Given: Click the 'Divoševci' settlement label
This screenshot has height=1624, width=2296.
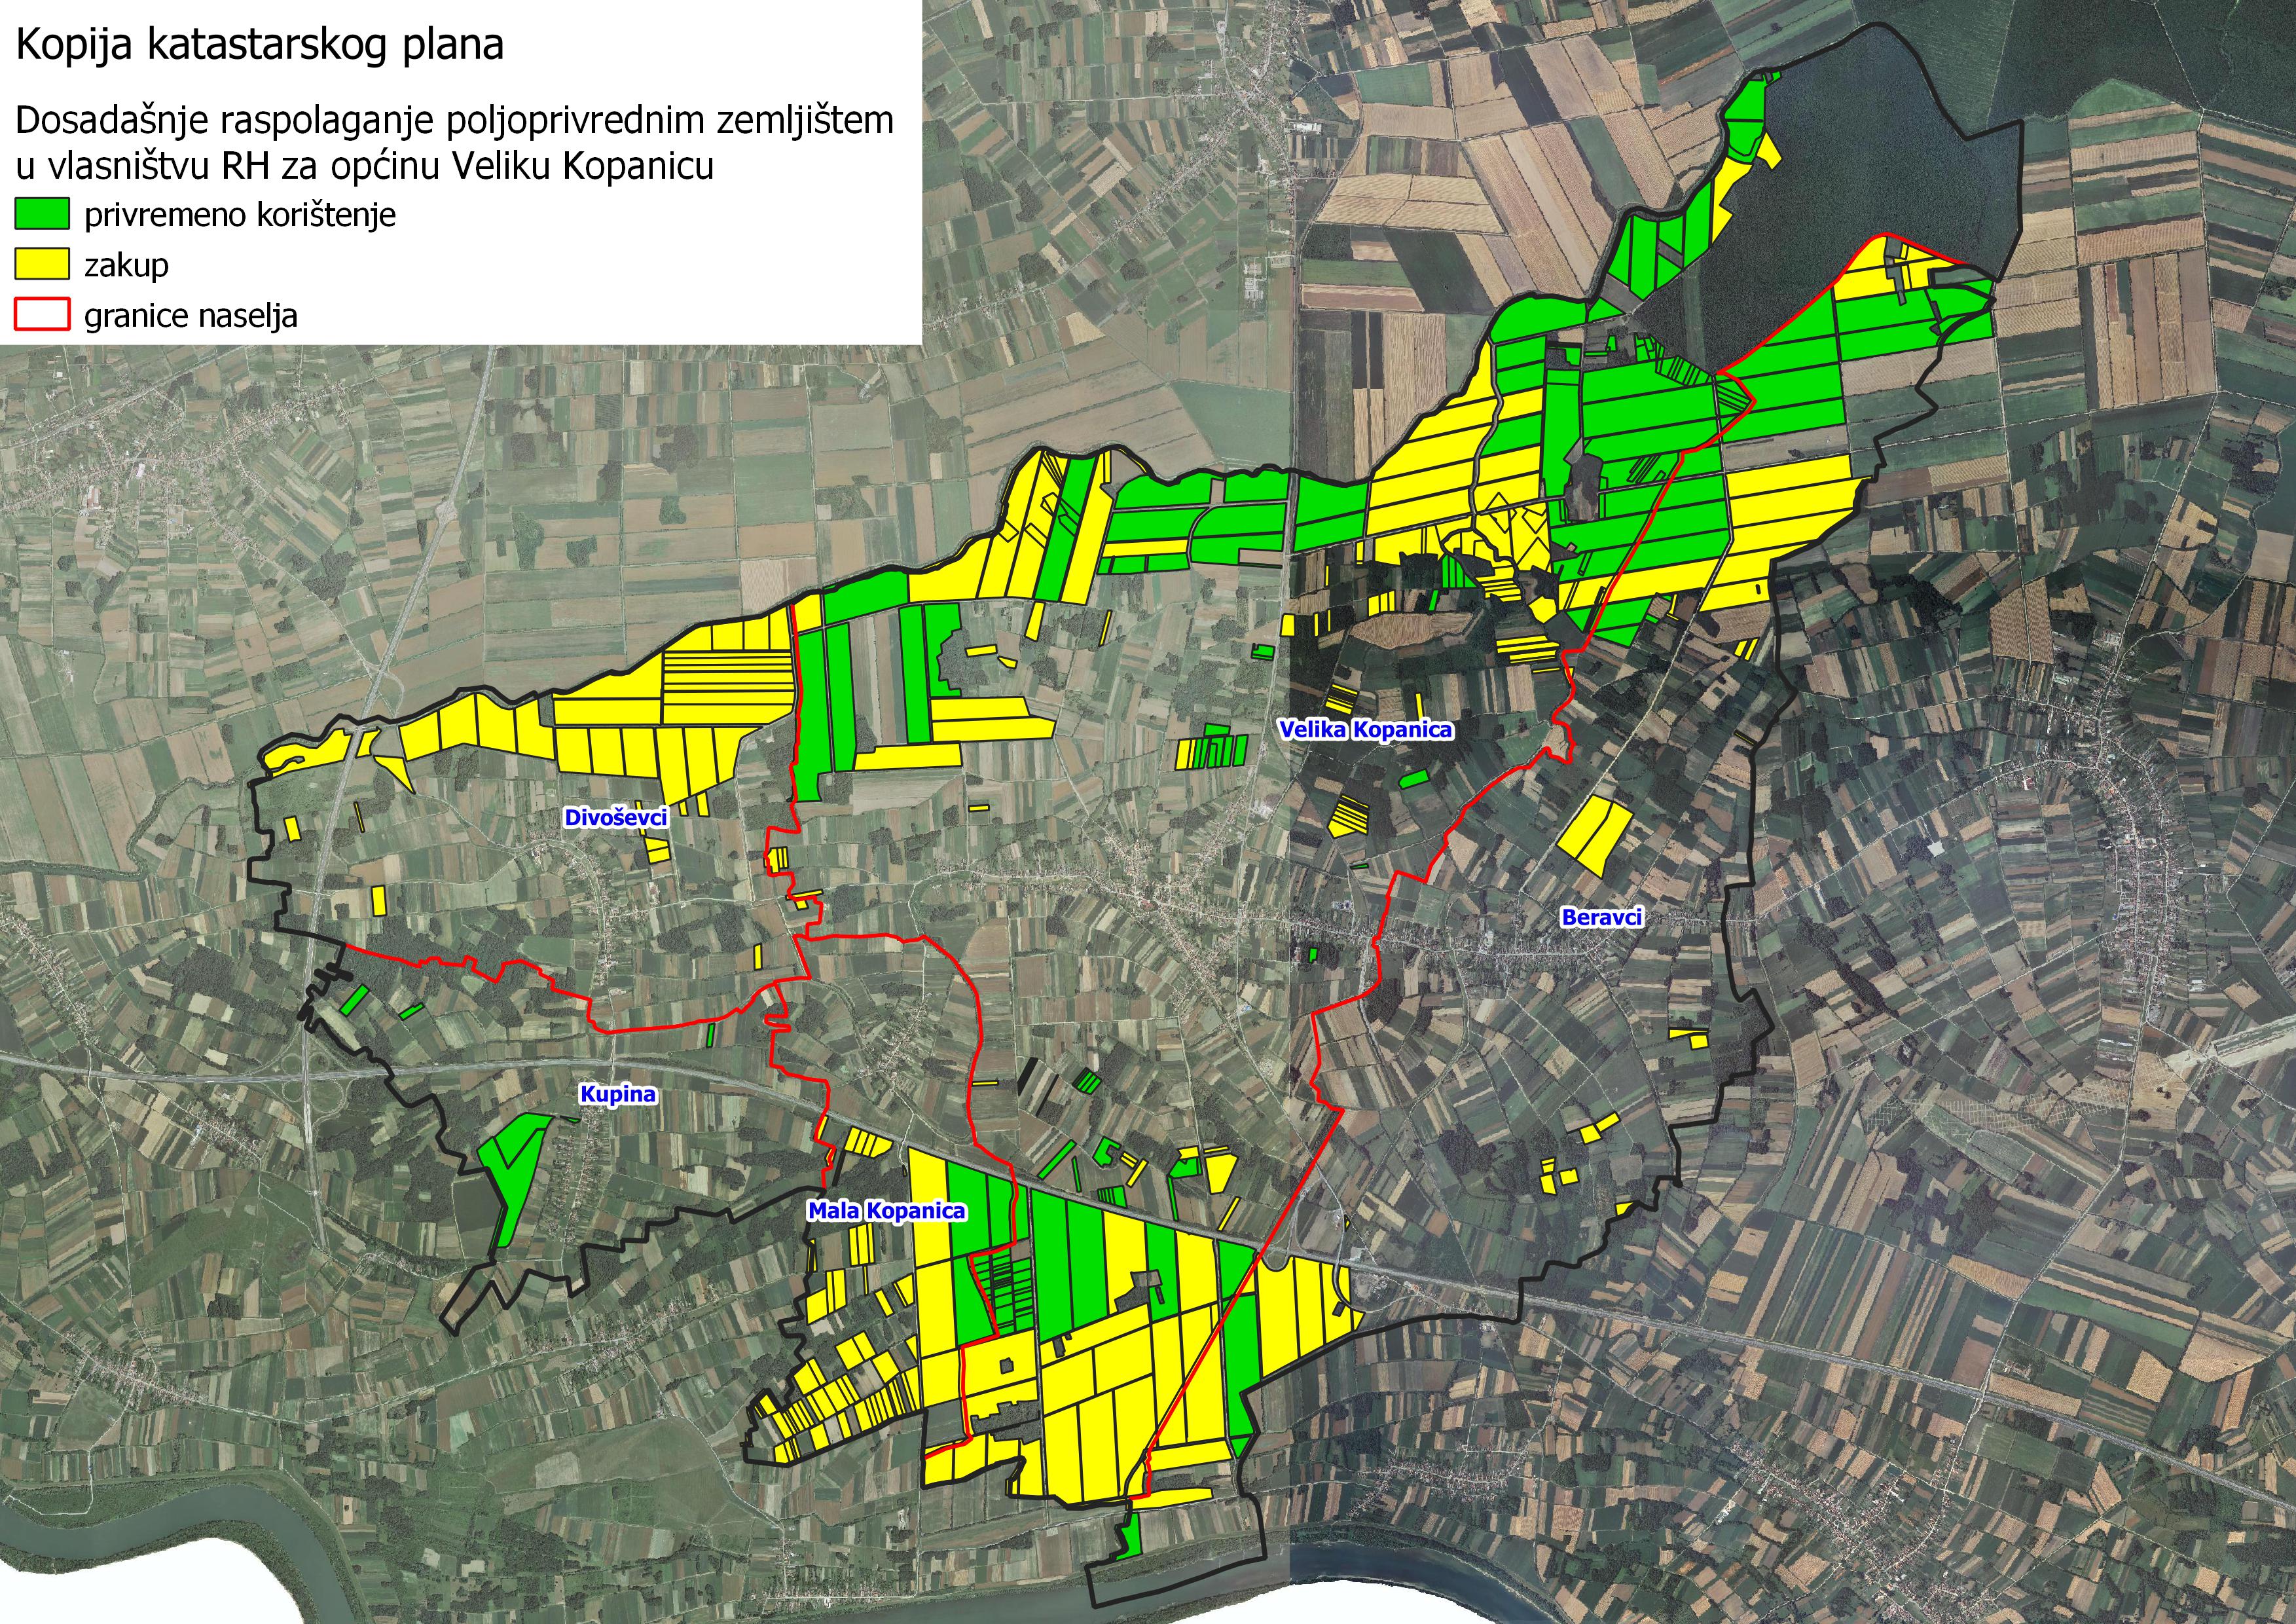Looking at the screenshot, I should 615,817.
